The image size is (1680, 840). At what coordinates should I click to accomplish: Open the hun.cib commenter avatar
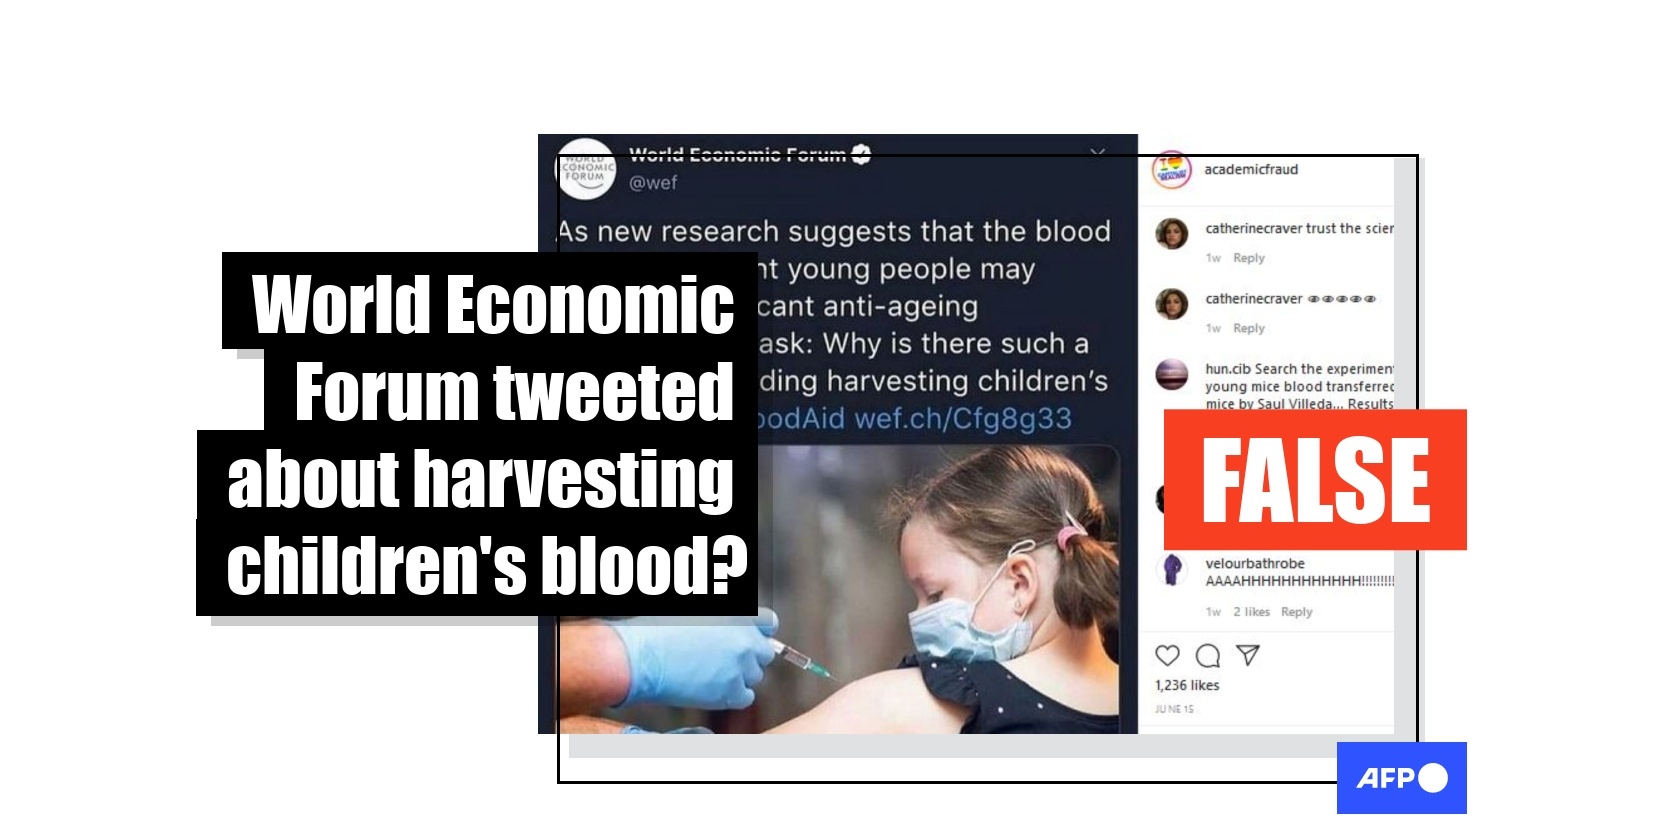click(x=1172, y=375)
